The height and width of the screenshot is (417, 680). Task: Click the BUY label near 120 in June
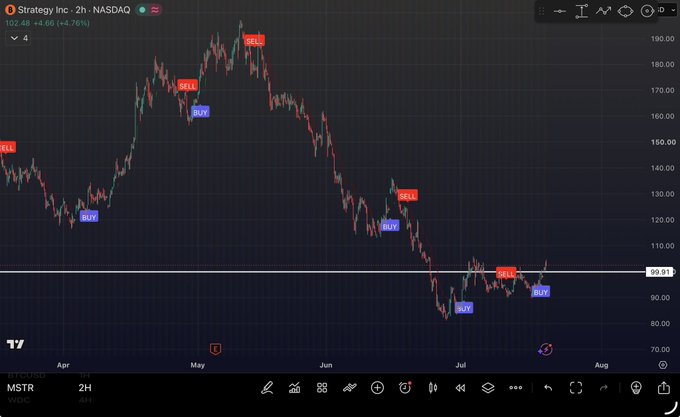click(x=389, y=226)
